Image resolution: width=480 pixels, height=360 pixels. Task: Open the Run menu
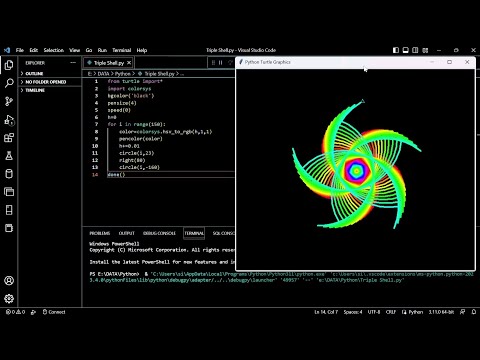coord(102,50)
